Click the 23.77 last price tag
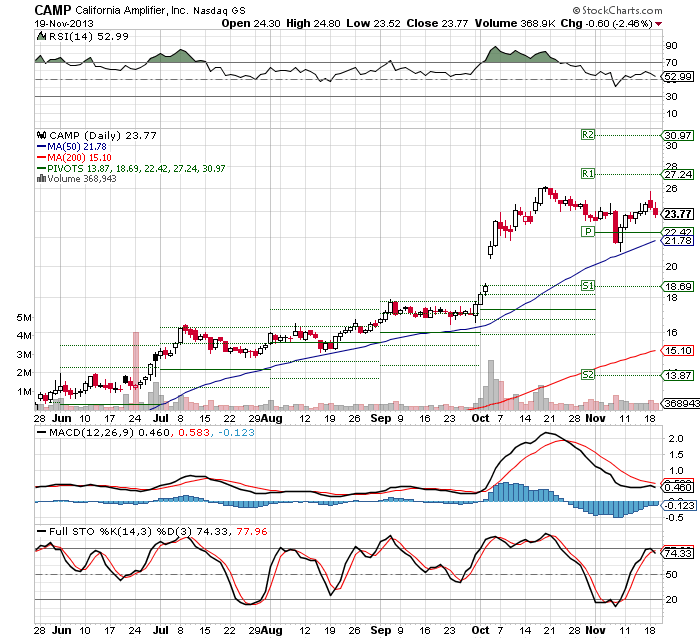The width and height of the screenshot is (700, 639). click(x=678, y=214)
